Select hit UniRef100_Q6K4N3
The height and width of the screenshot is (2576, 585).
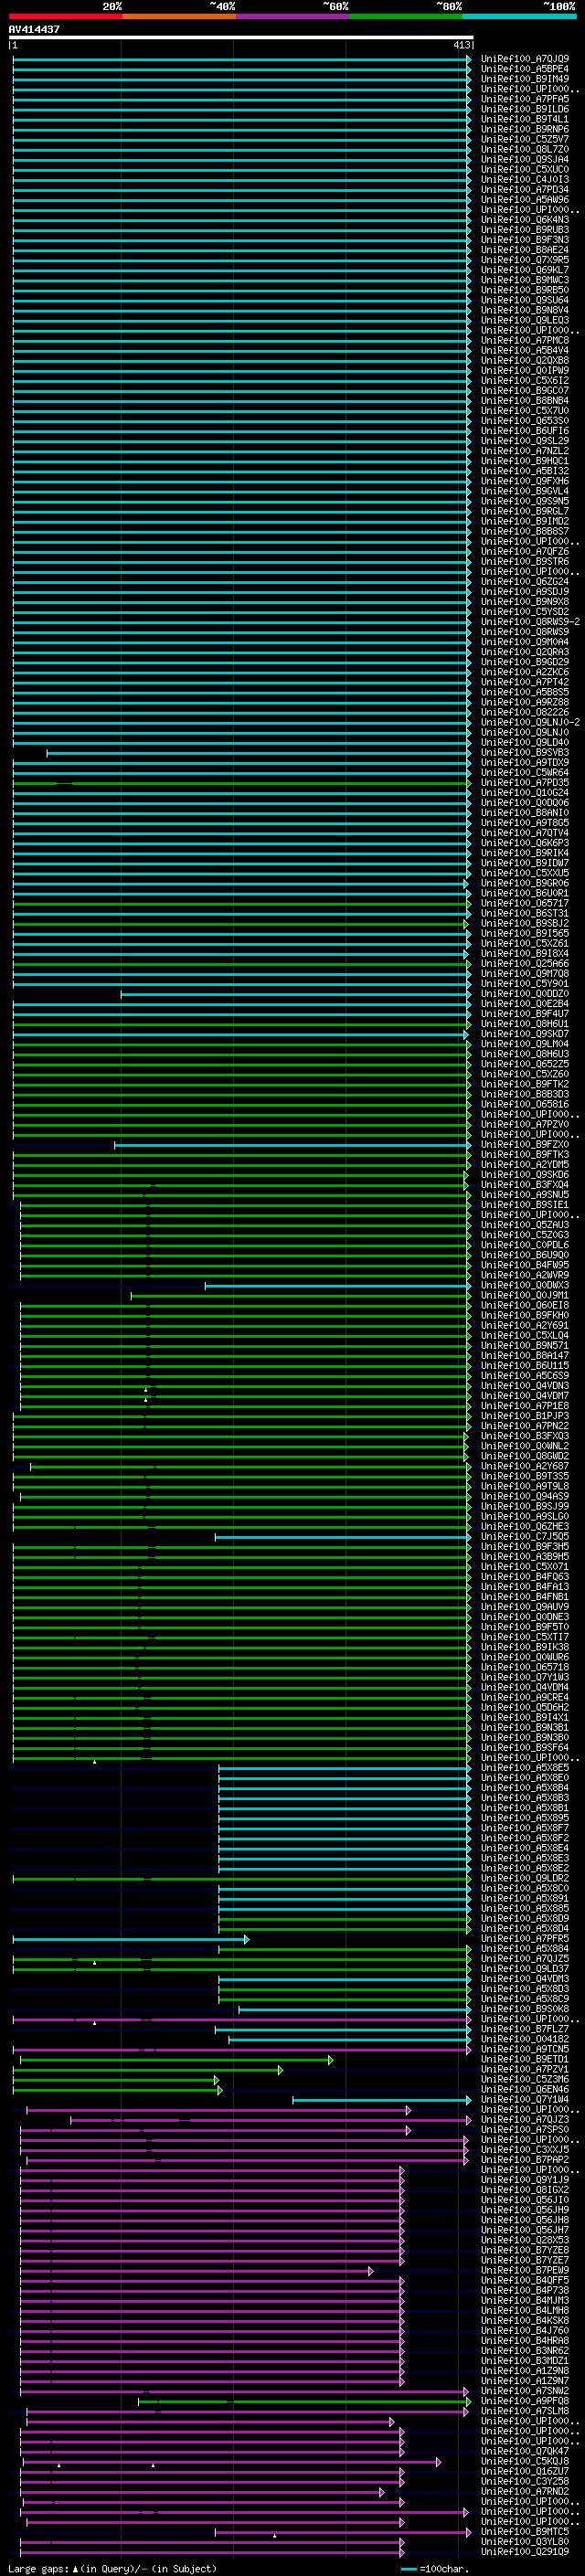525,219
